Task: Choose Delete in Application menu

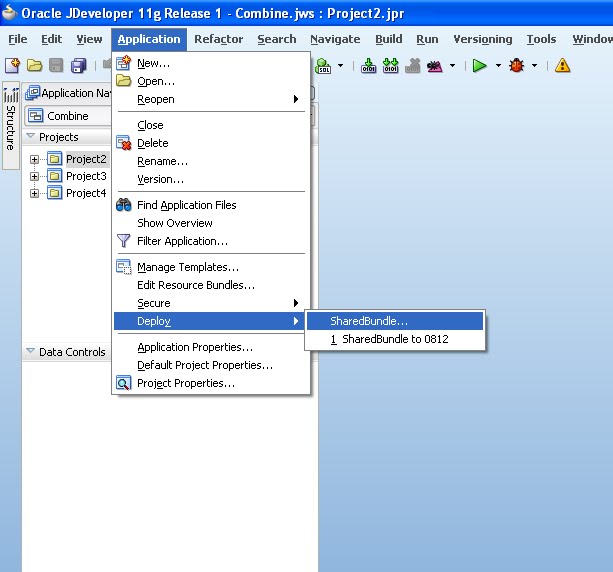Action: pyautogui.click(x=210, y=143)
